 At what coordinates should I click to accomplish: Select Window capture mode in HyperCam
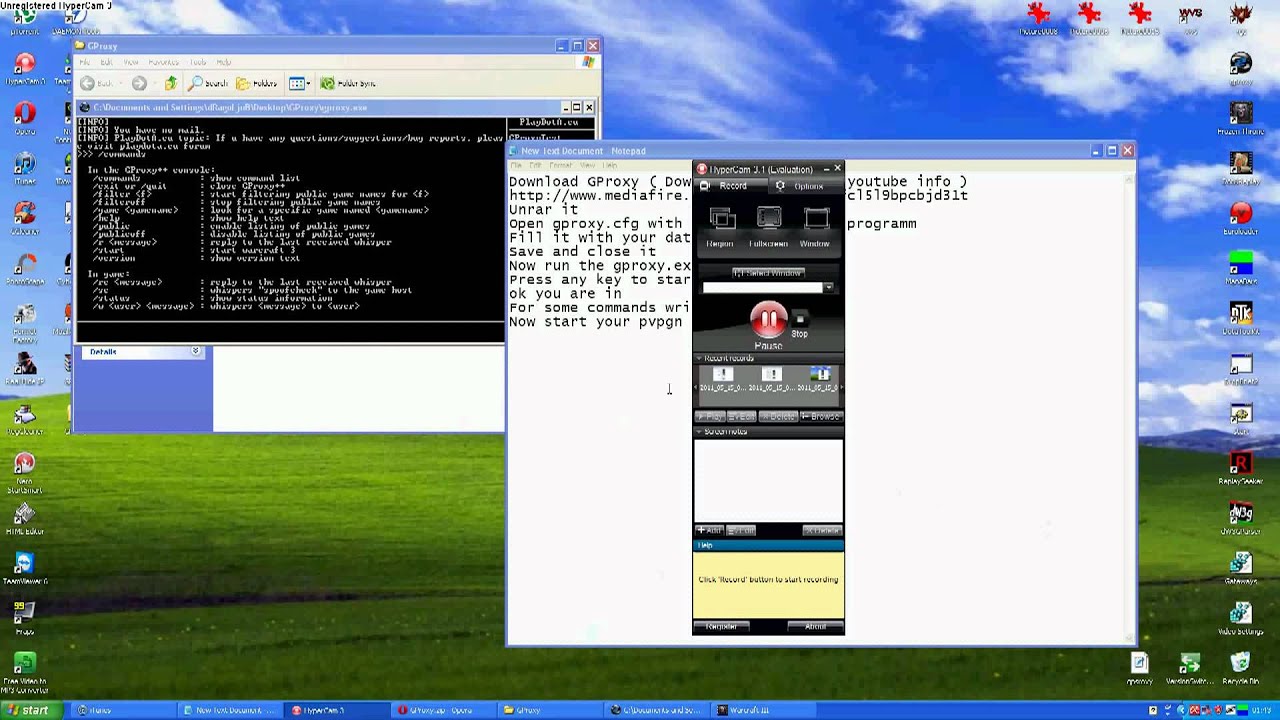(x=815, y=227)
